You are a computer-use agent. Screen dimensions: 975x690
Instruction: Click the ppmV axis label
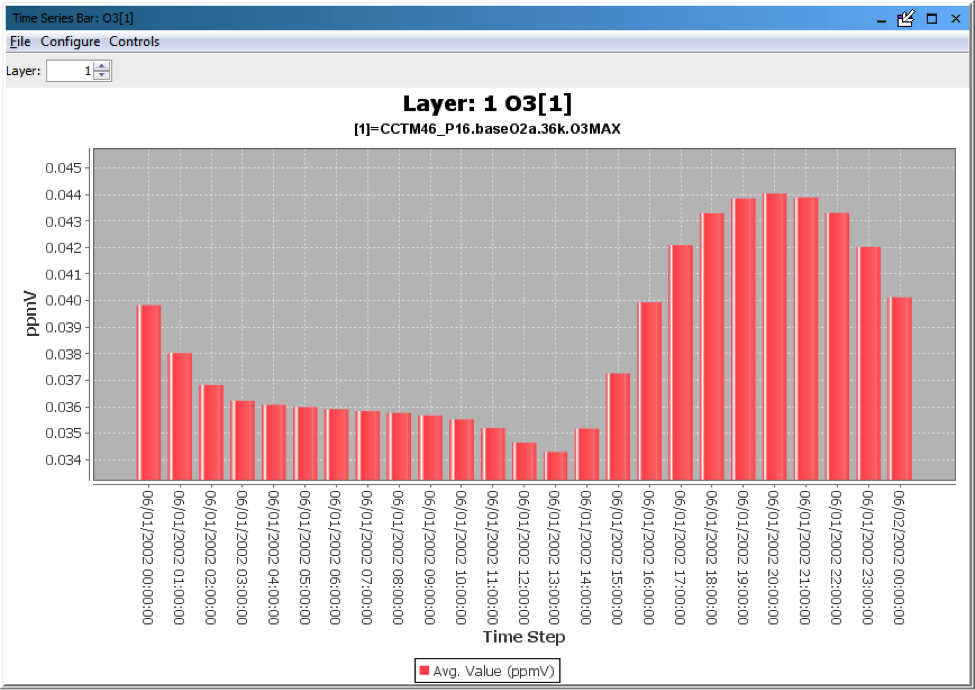[x=31, y=314]
